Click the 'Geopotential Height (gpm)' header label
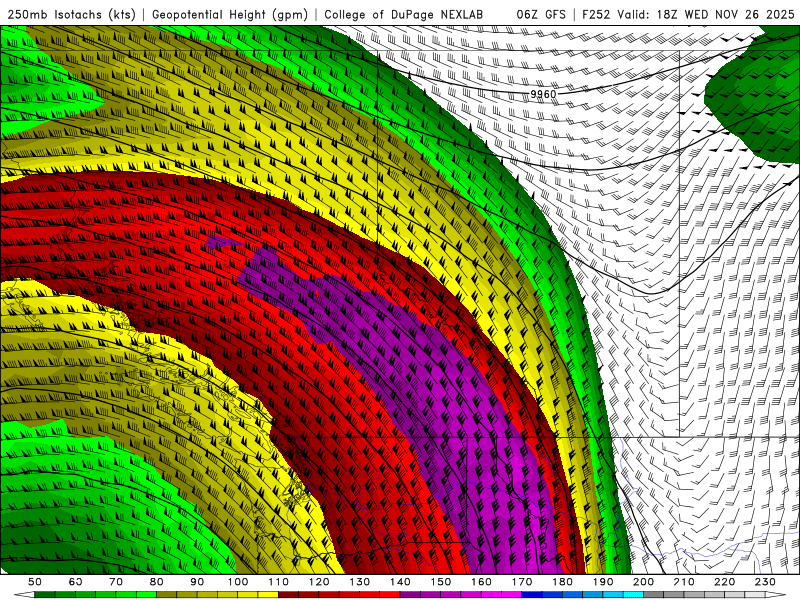Screen dimensions: 800x600 tap(230, 15)
